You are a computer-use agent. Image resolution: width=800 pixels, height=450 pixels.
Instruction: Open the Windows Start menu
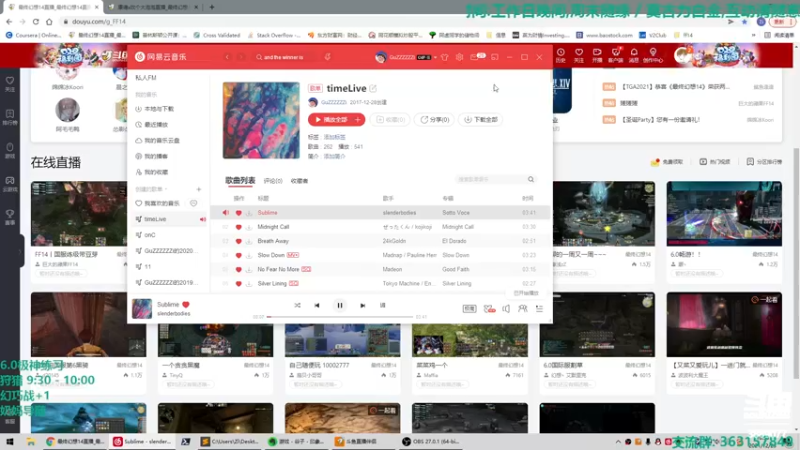(10, 441)
